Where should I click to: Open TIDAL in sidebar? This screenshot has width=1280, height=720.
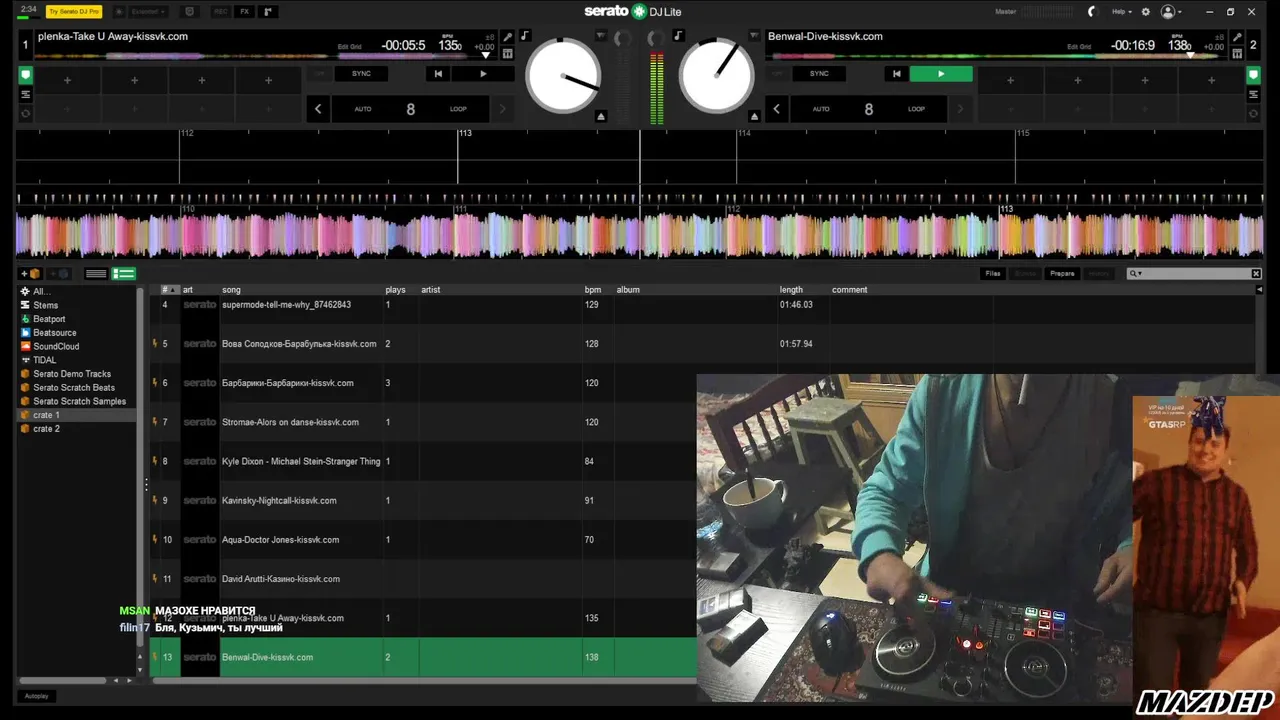click(44, 360)
